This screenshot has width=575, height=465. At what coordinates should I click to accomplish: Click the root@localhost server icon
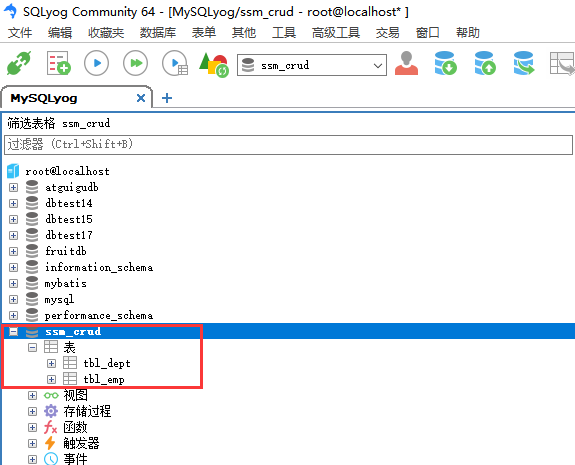pyautogui.click(x=13, y=171)
